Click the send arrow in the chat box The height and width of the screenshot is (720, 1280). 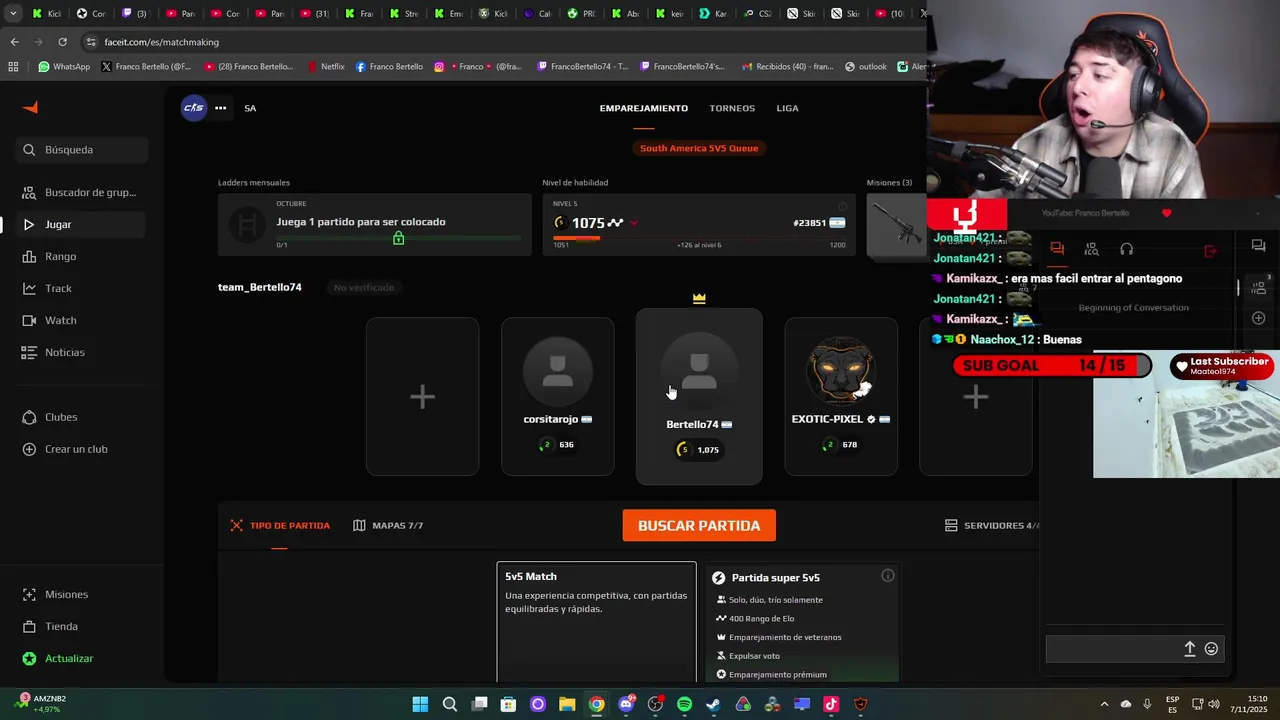(1190, 649)
